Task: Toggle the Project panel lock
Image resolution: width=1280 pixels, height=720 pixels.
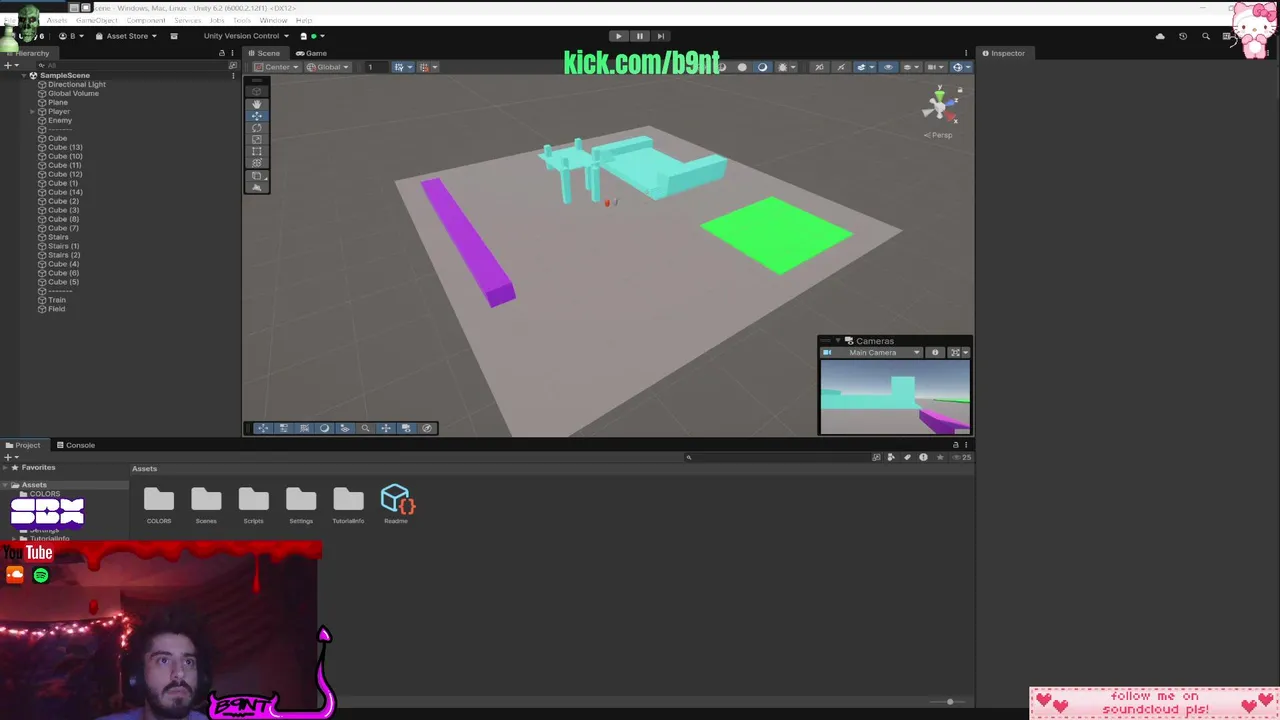Action: 956,445
